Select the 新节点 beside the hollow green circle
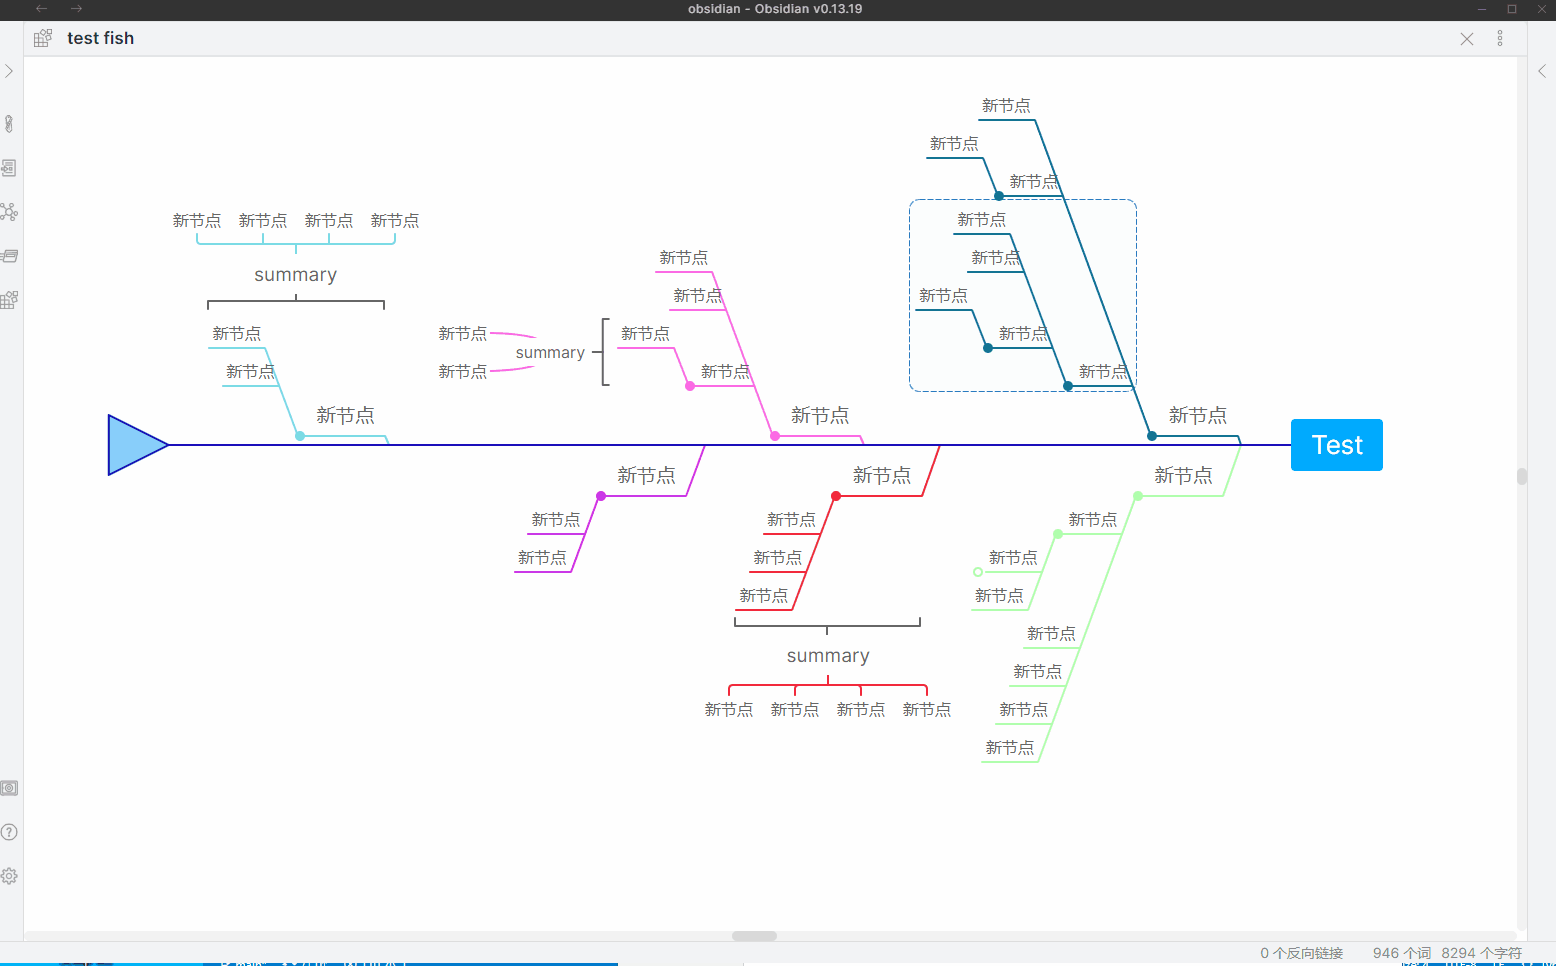1556x966 pixels. pos(1013,558)
